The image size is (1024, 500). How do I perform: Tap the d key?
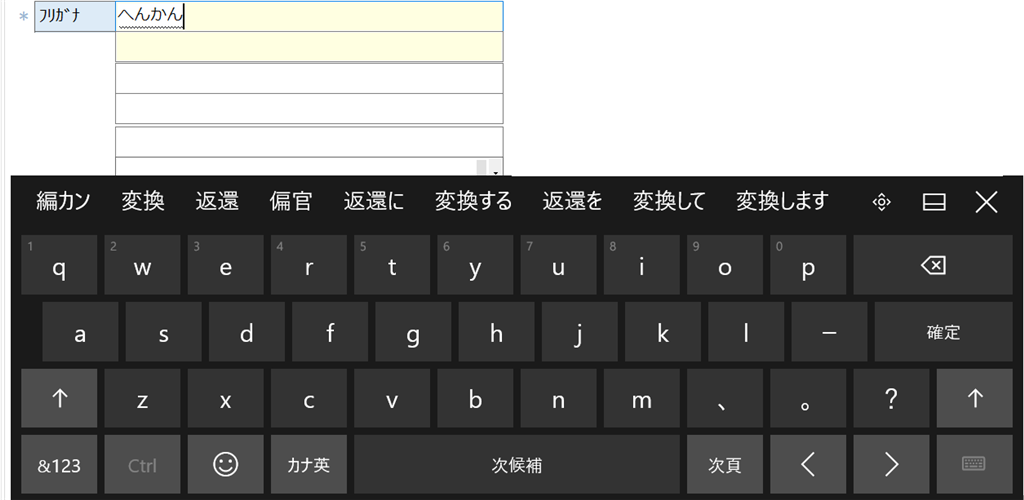pyautogui.click(x=246, y=332)
